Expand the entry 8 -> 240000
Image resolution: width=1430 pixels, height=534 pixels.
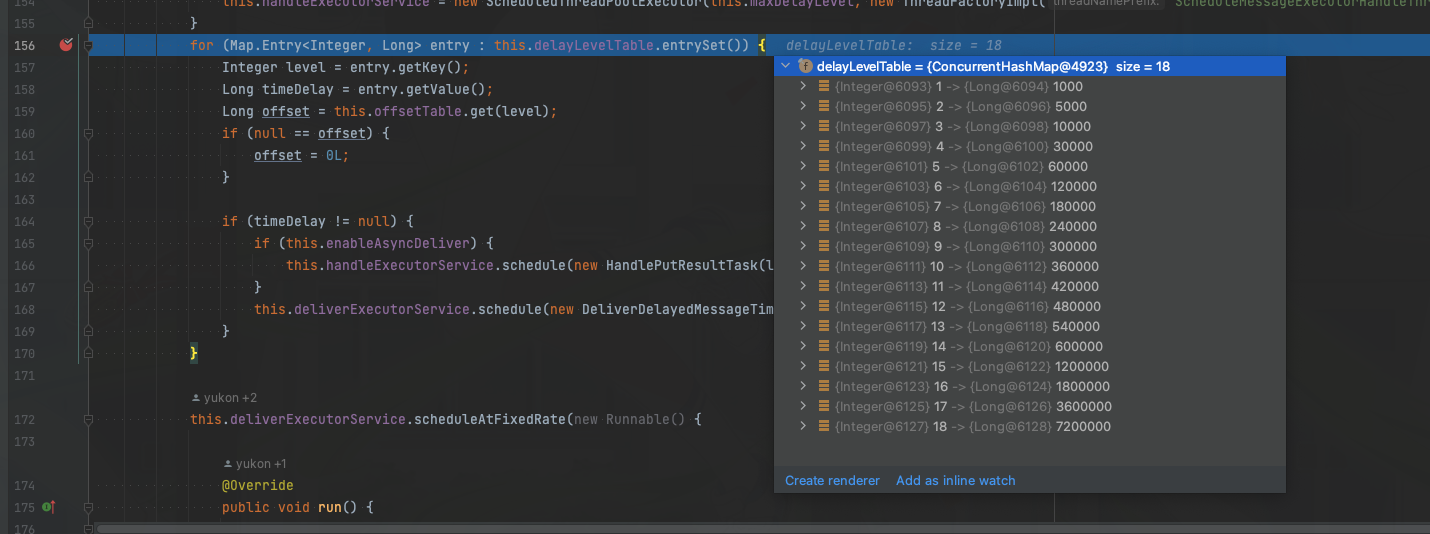click(803, 226)
